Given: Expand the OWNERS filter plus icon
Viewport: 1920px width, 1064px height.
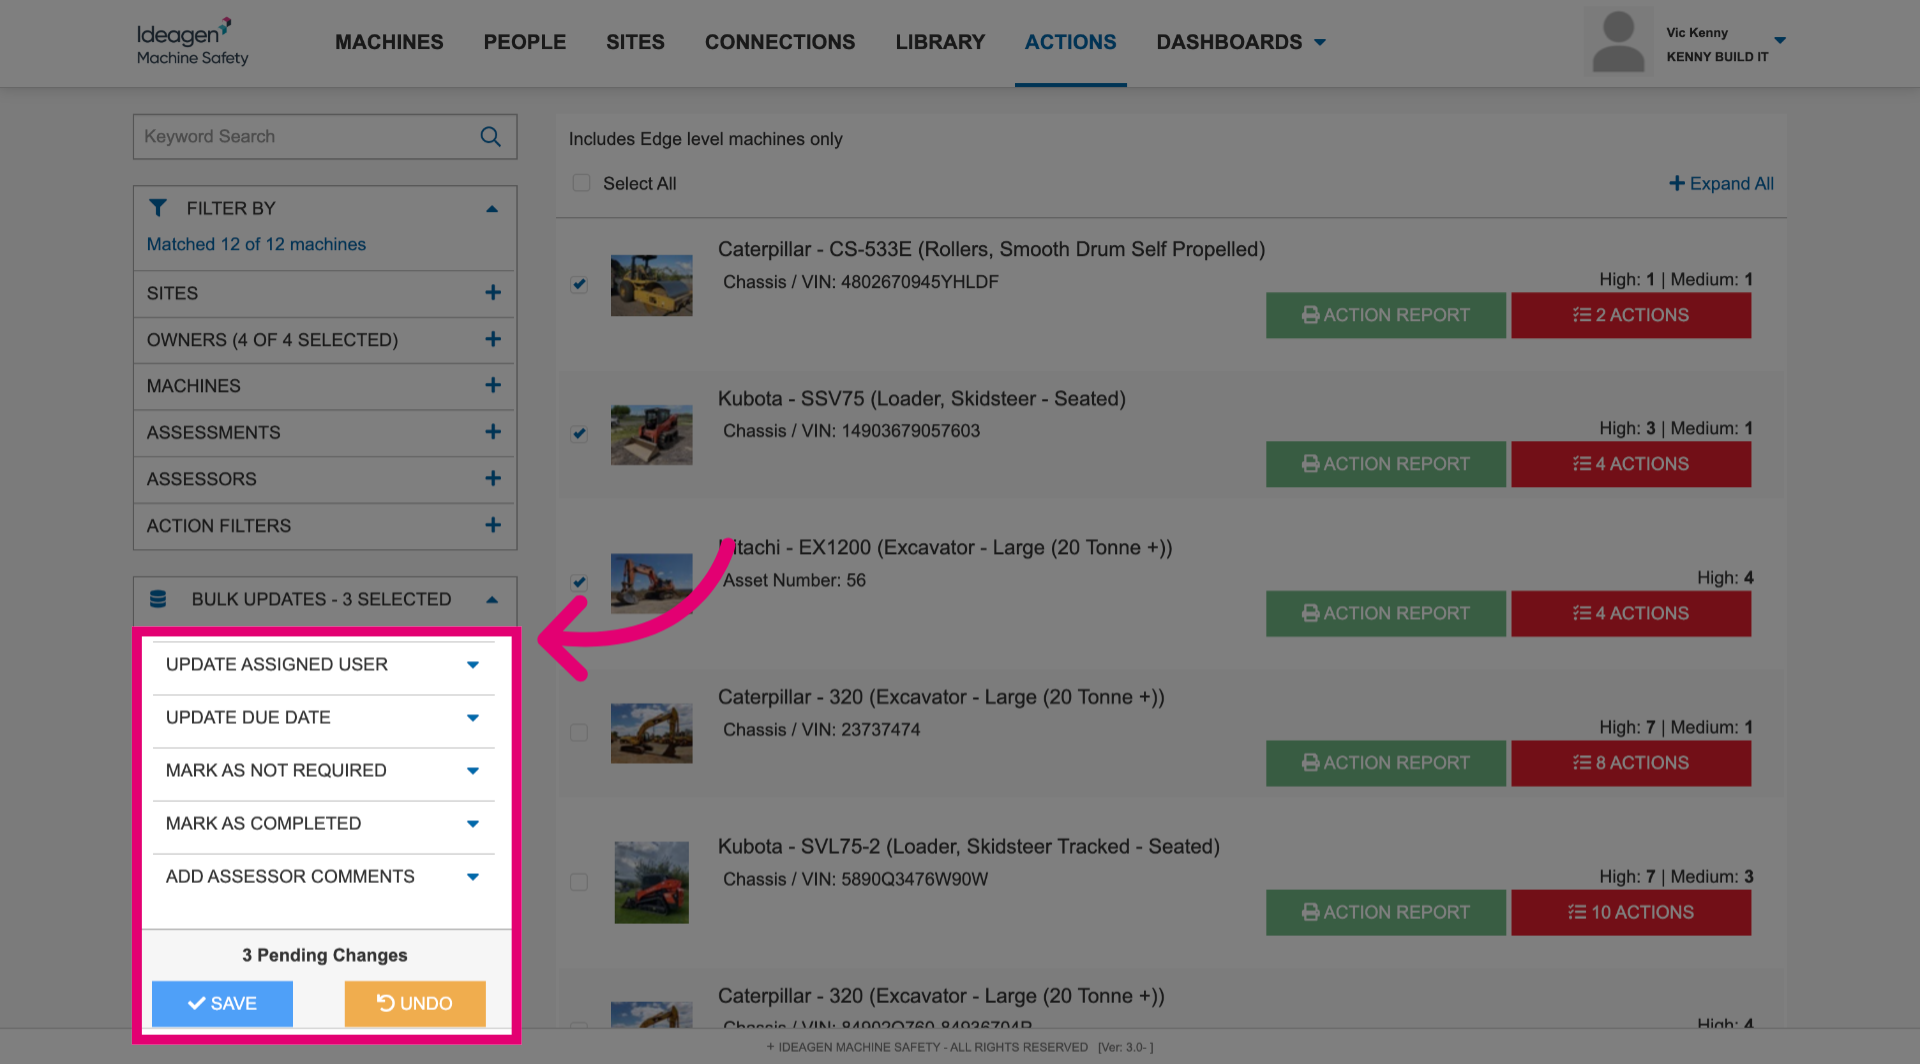Looking at the screenshot, I should 493,339.
